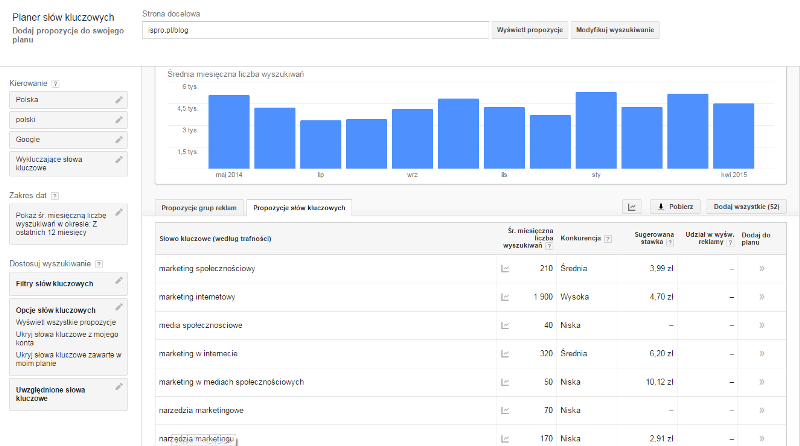800x446 pixels.
Task: Show trend chart for marketing społecznościowy
Action: (505, 268)
